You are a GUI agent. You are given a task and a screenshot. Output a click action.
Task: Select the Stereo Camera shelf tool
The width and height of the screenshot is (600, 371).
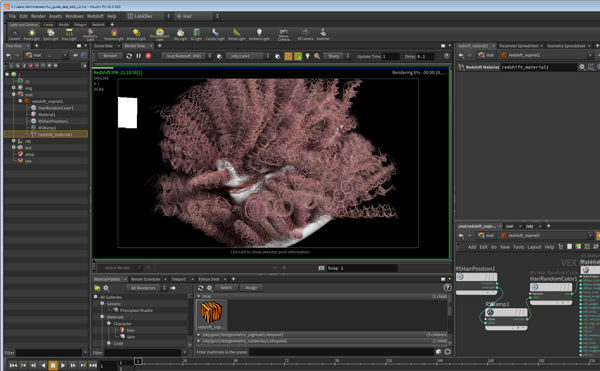(x=284, y=34)
